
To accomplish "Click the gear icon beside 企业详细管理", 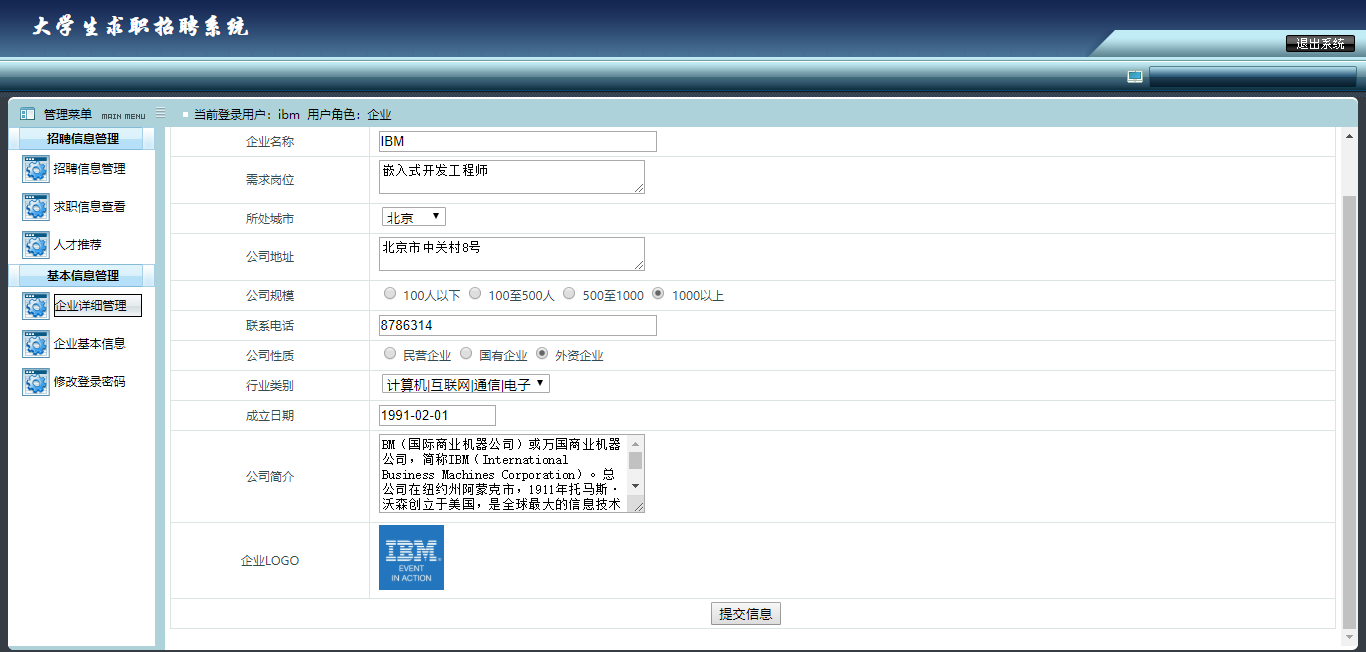I will click(x=36, y=306).
